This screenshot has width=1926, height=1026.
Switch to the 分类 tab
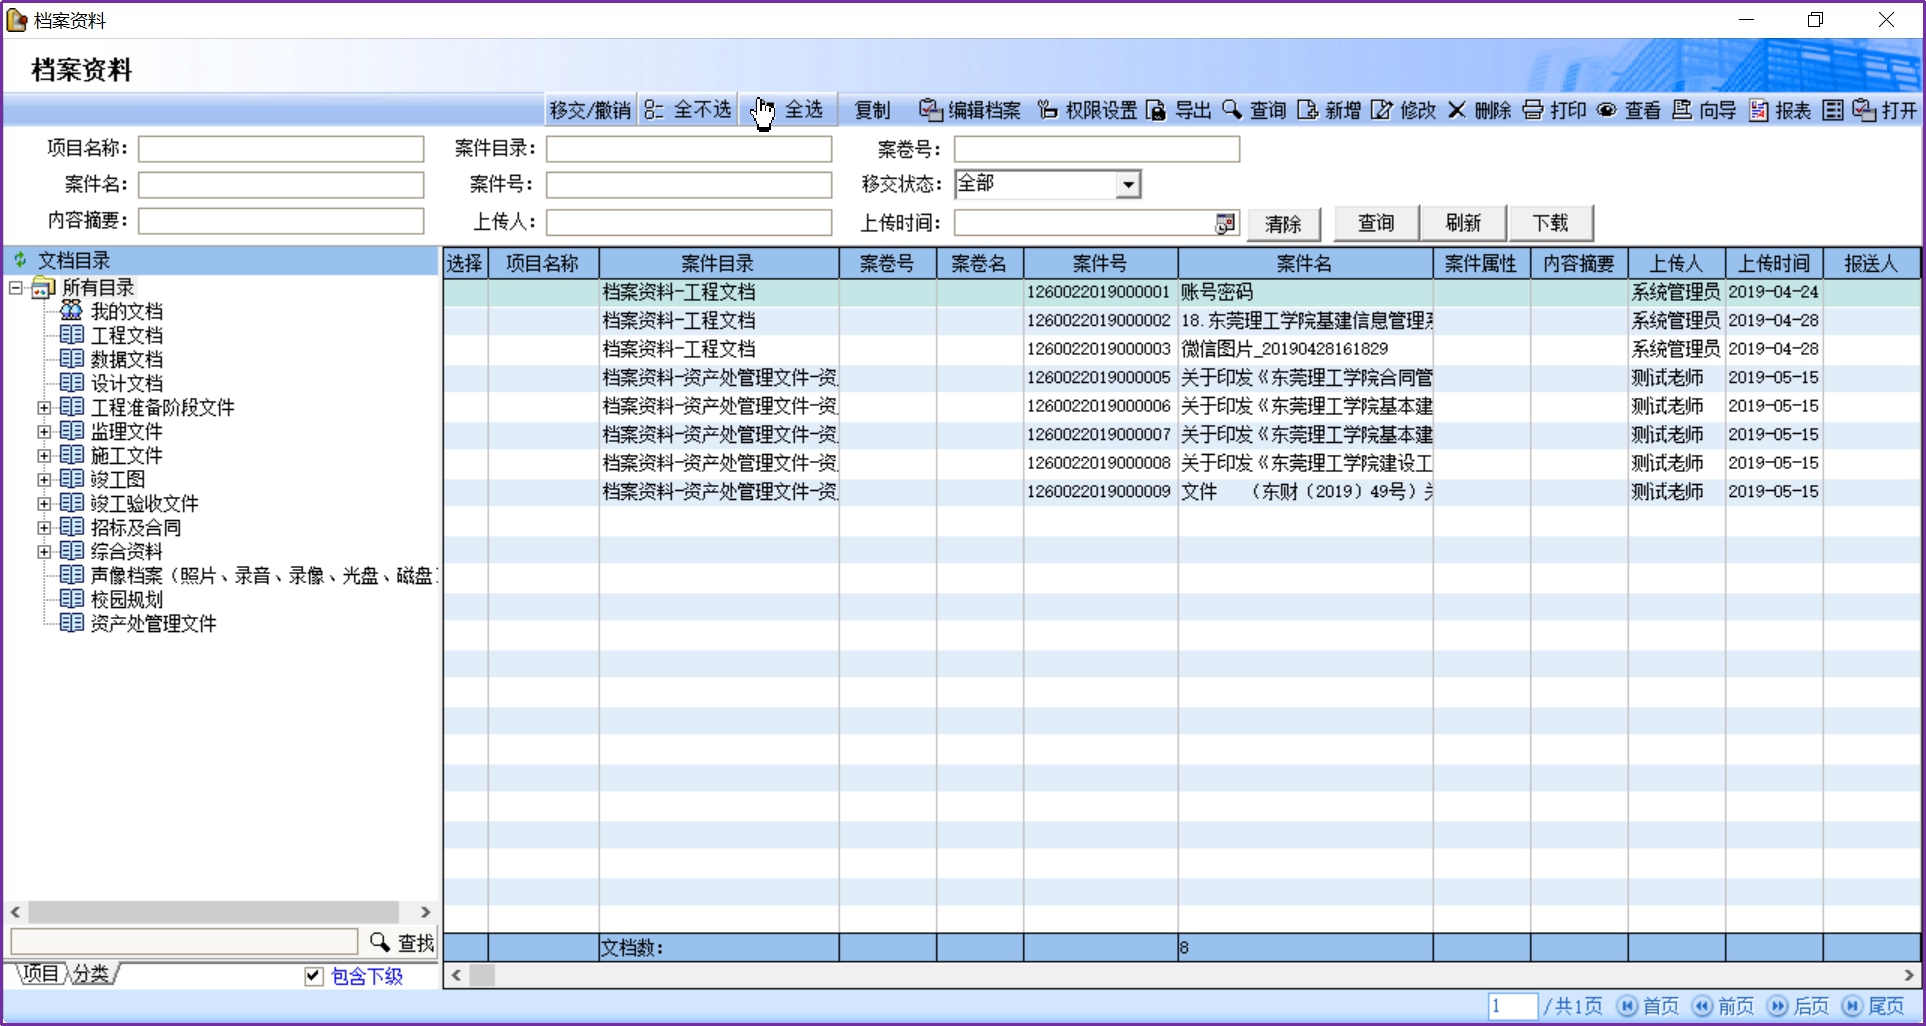point(91,974)
